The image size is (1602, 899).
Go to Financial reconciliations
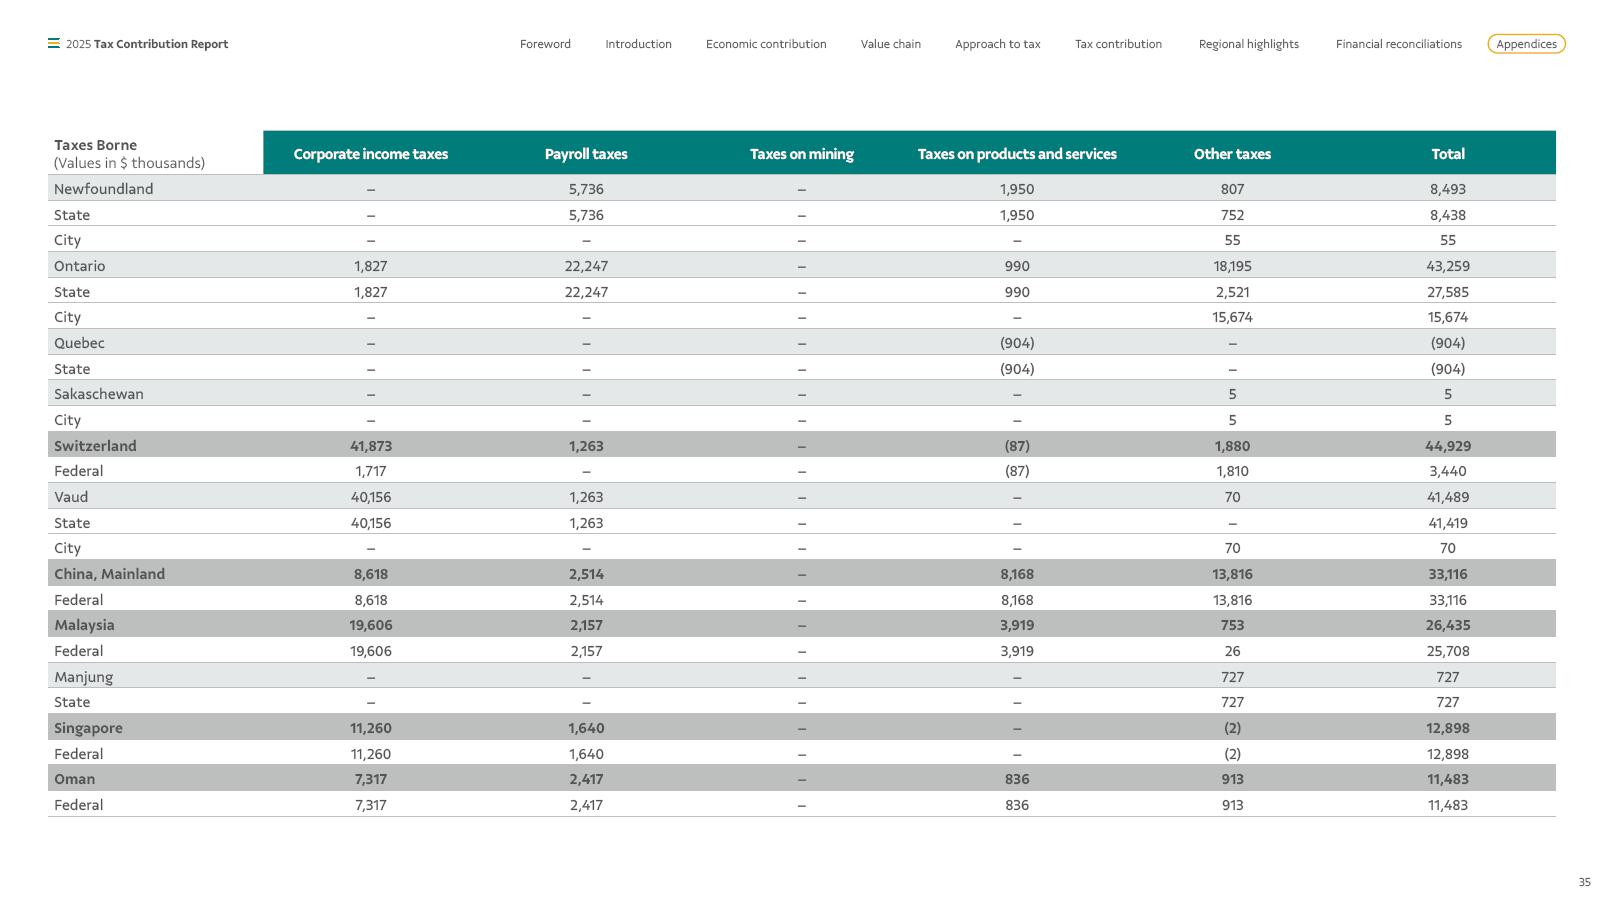1398,44
